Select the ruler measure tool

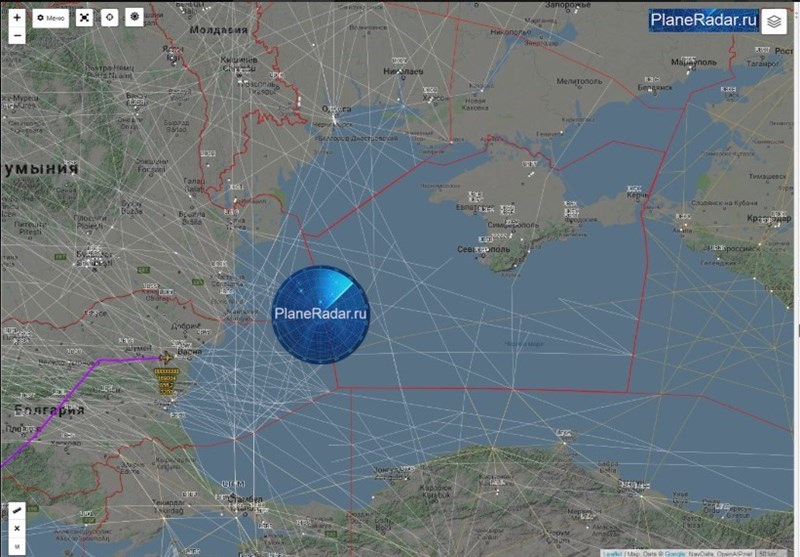click(x=17, y=510)
